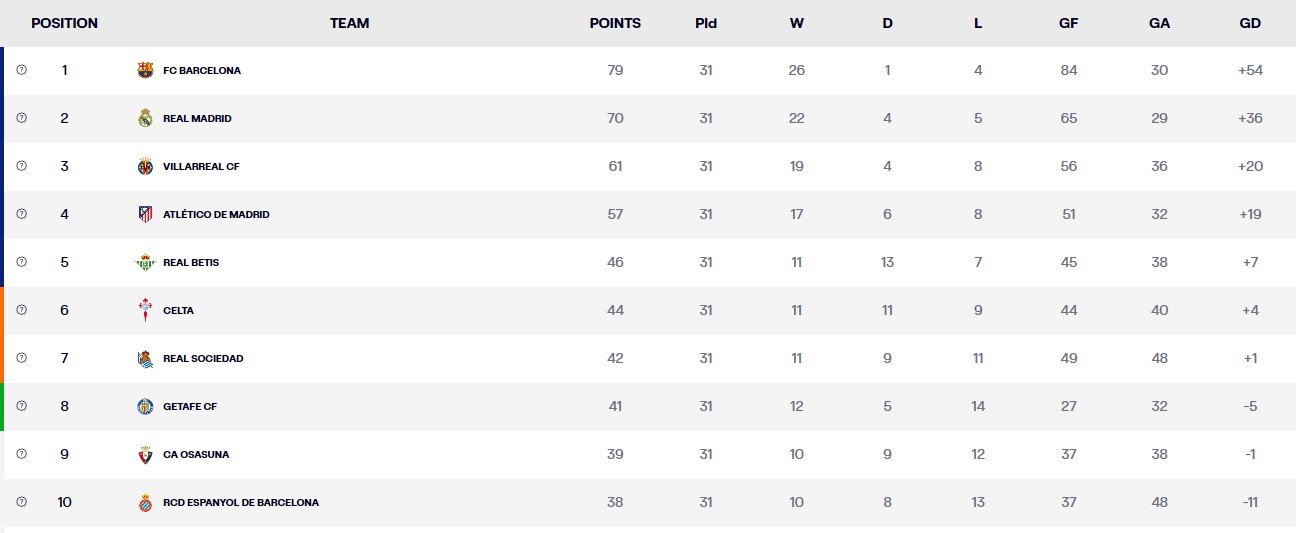Image resolution: width=1296 pixels, height=533 pixels.
Task: Open the CA Osasuna team link
Action: tap(196, 455)
